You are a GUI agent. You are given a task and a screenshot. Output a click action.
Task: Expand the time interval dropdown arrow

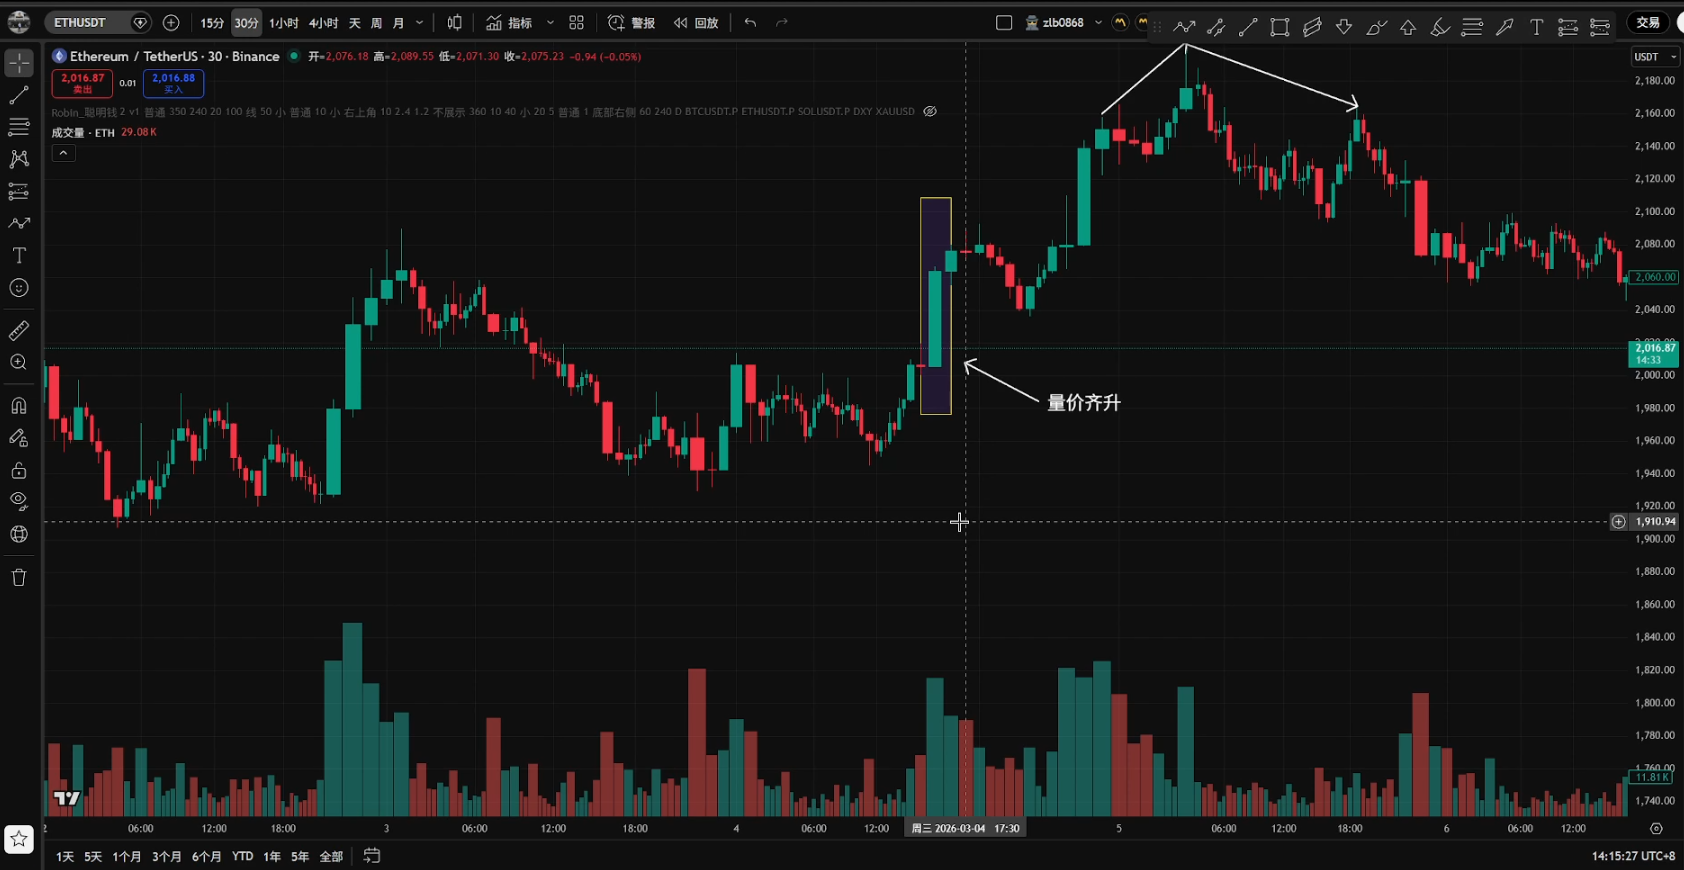pos(419,23)
